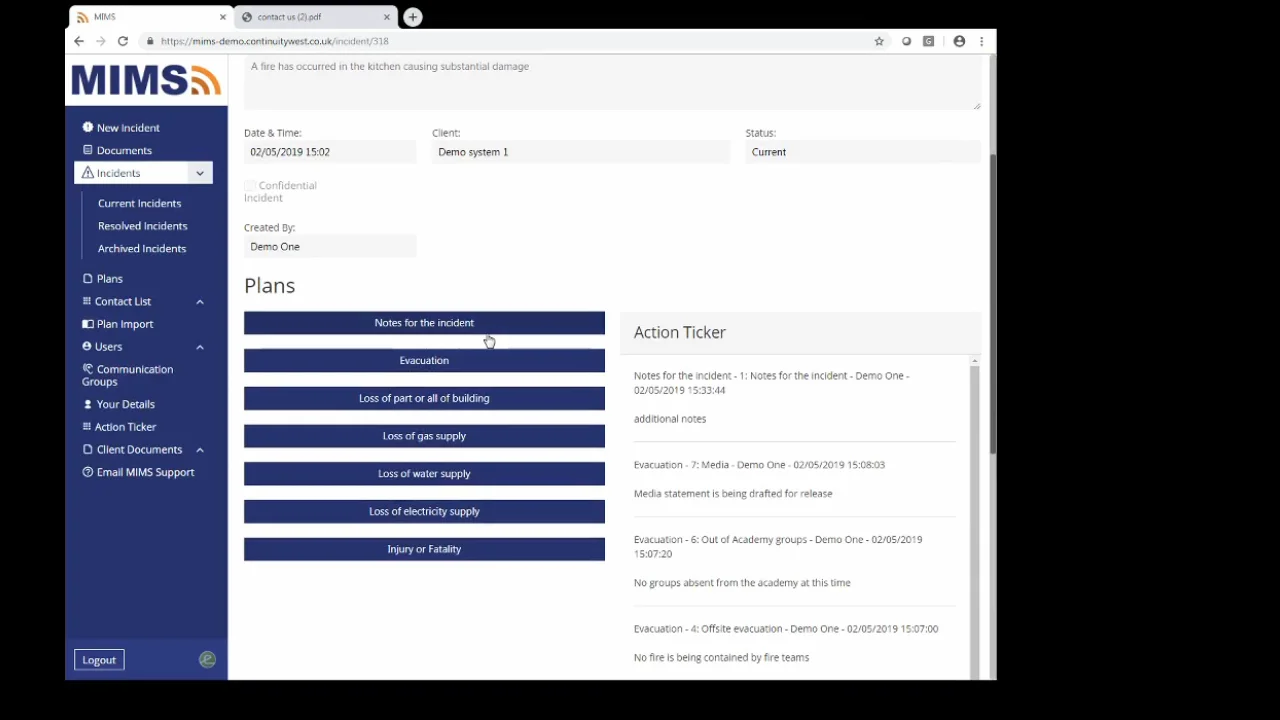Click the Incidents warning triangle icon
The width and height of the screenshot is (1280, 720).
pyautogui.click(x=87, y=173)
